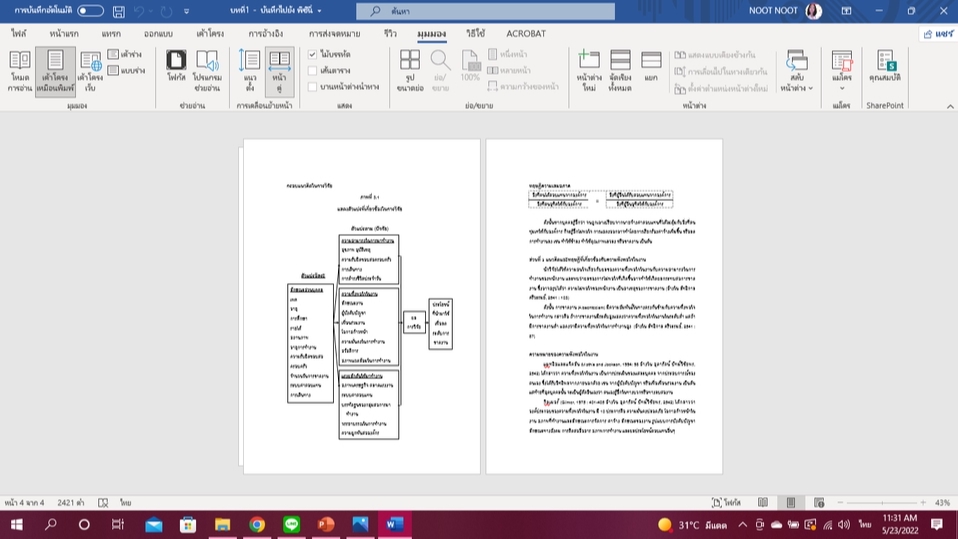
Task: Open the Insert tab
Action: [x=111, y=34]
